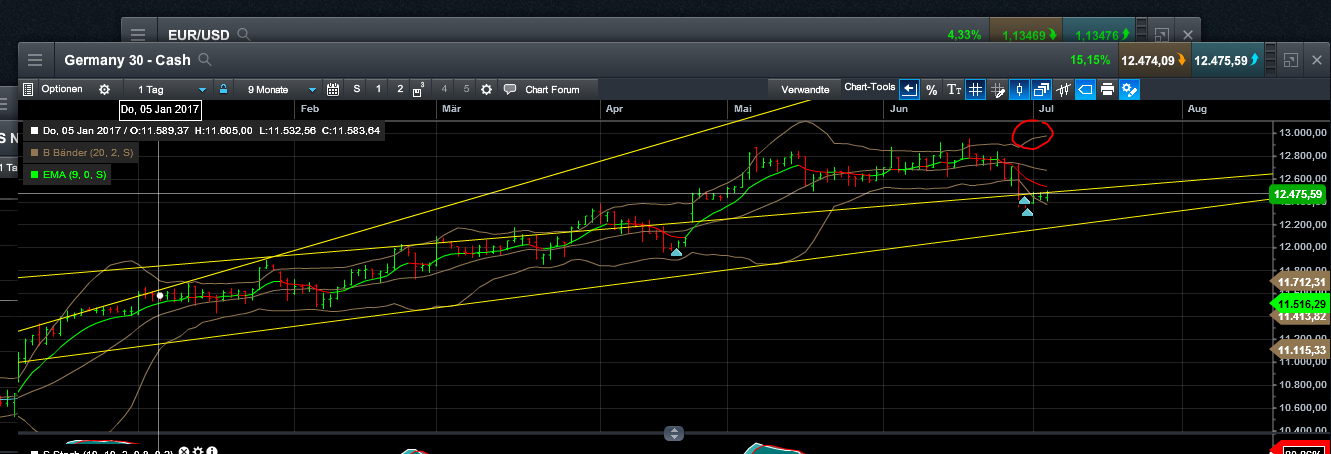Click the Mär label on time axis
Image resolution: width=1331 pixels, height=454 pixels.
point(450,108)
